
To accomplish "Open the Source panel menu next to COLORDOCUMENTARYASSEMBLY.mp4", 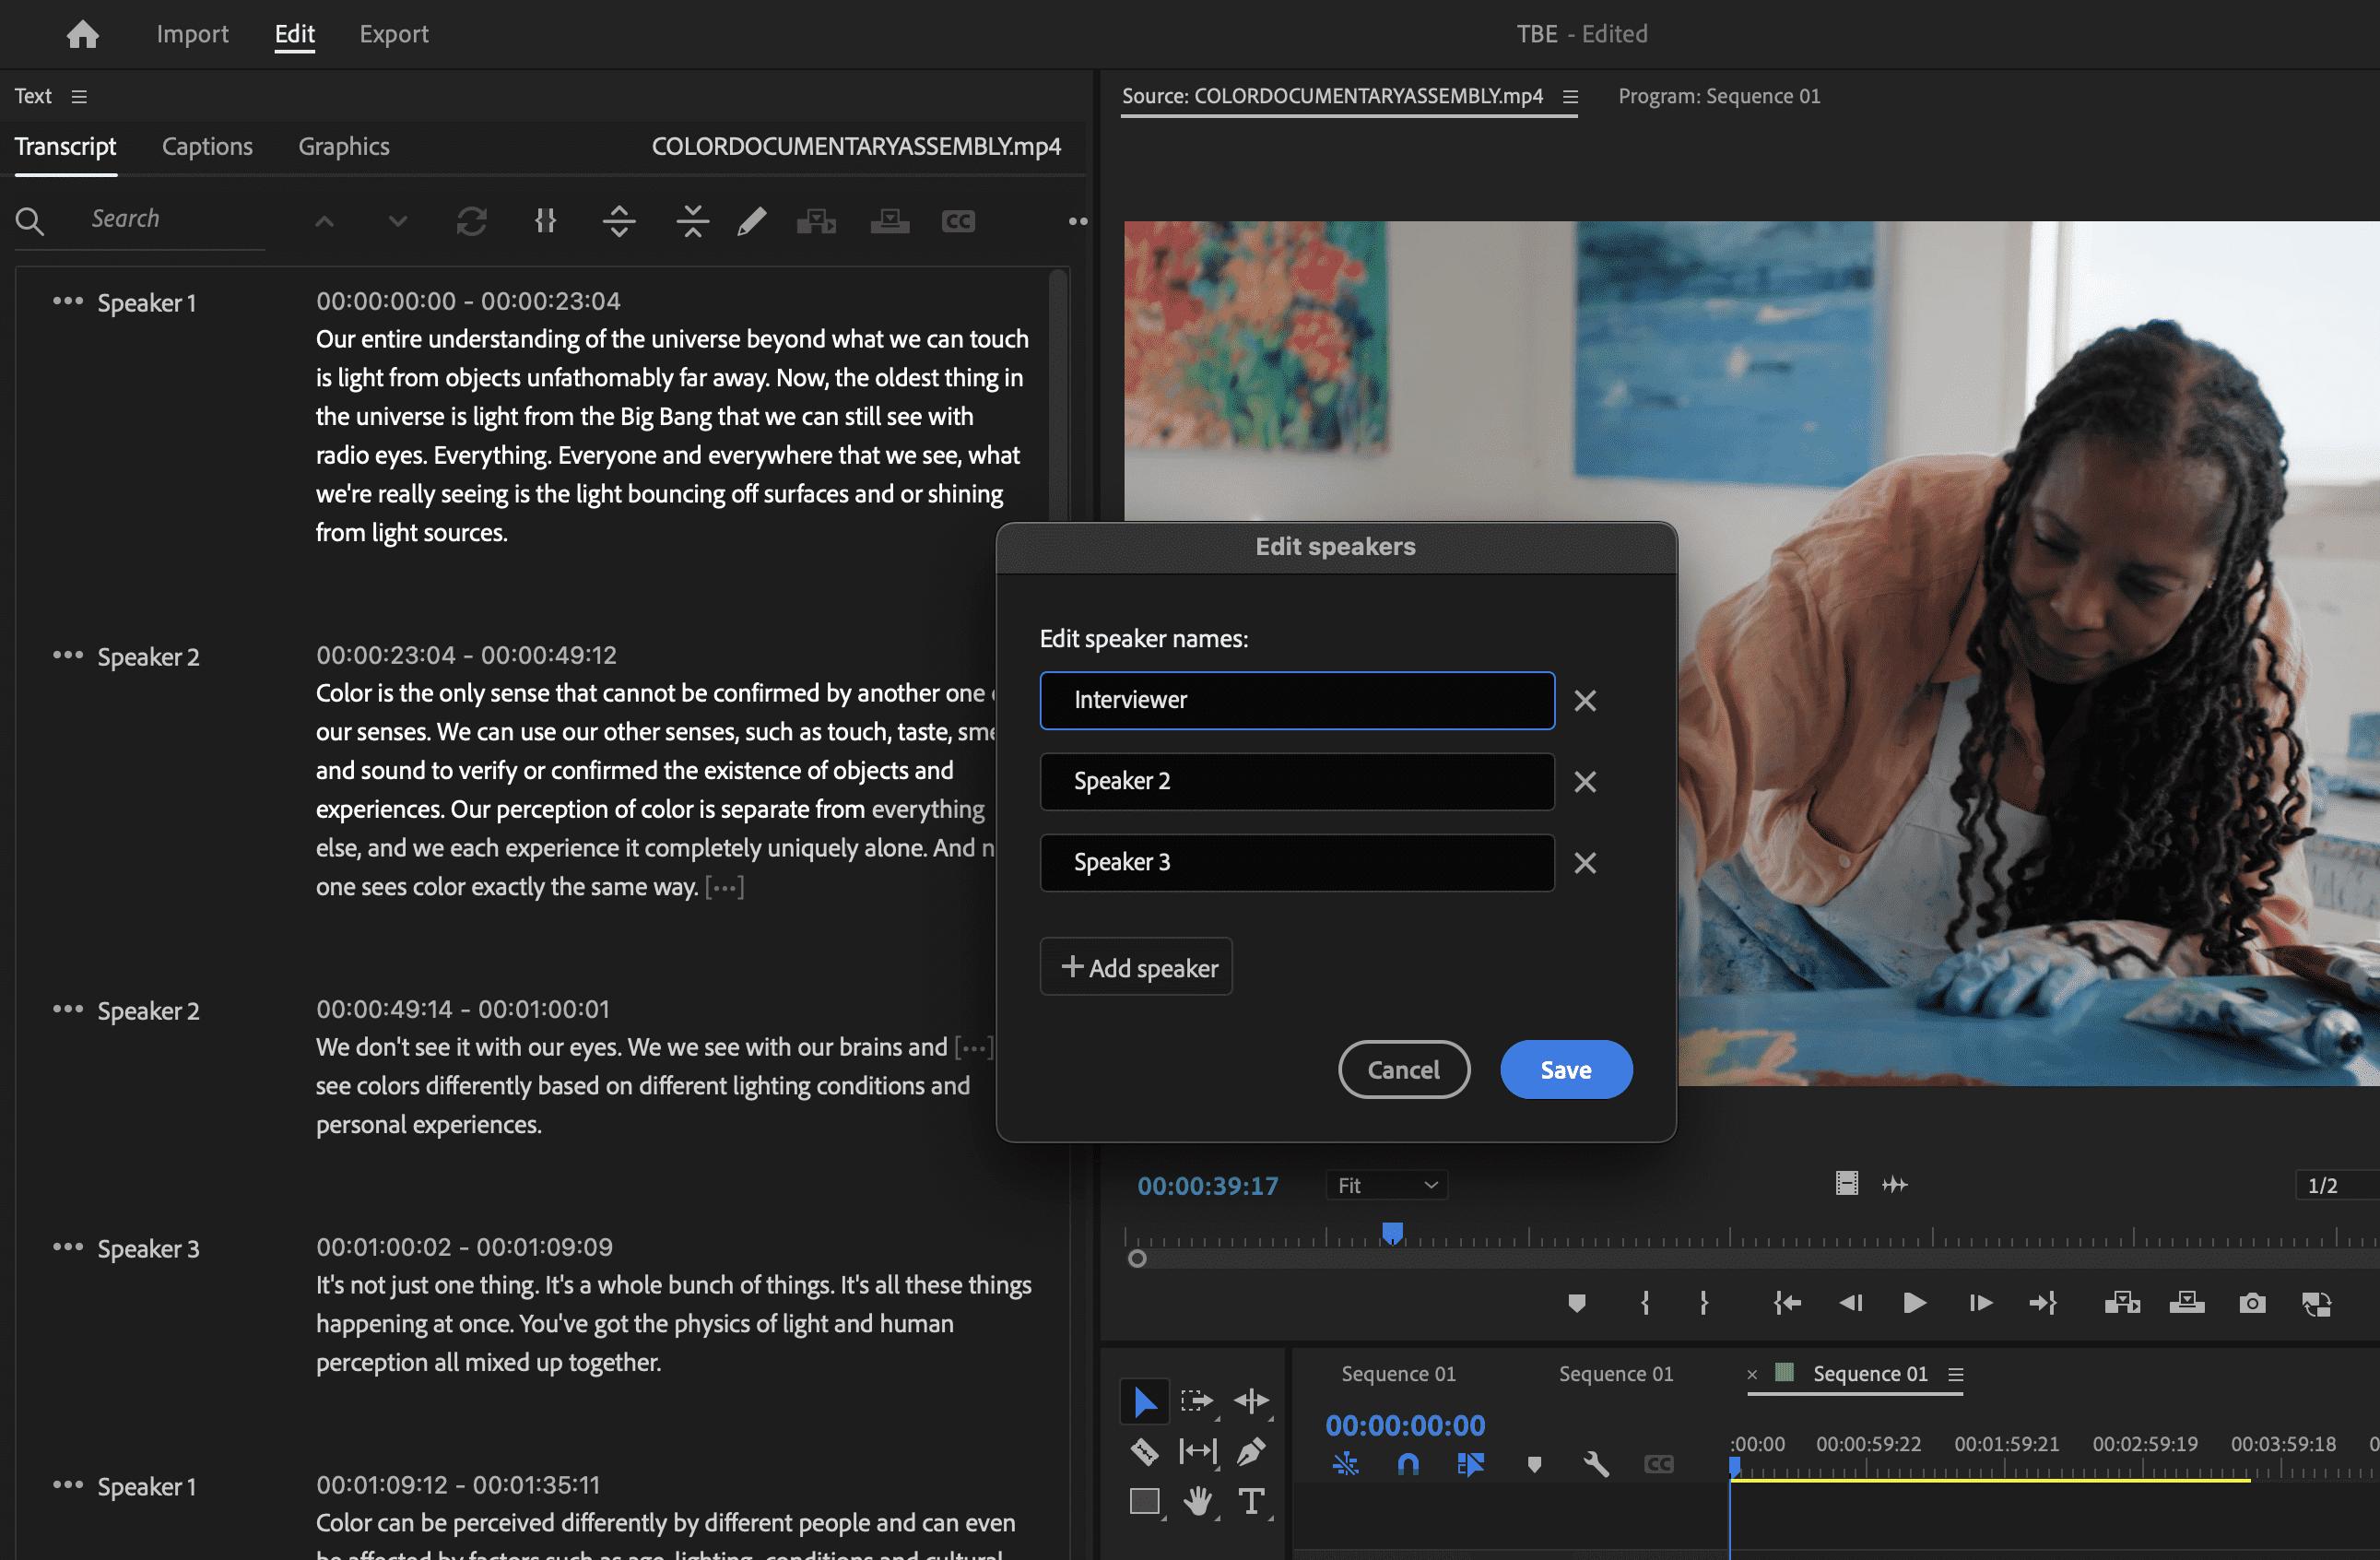I will click(1569, 97).
